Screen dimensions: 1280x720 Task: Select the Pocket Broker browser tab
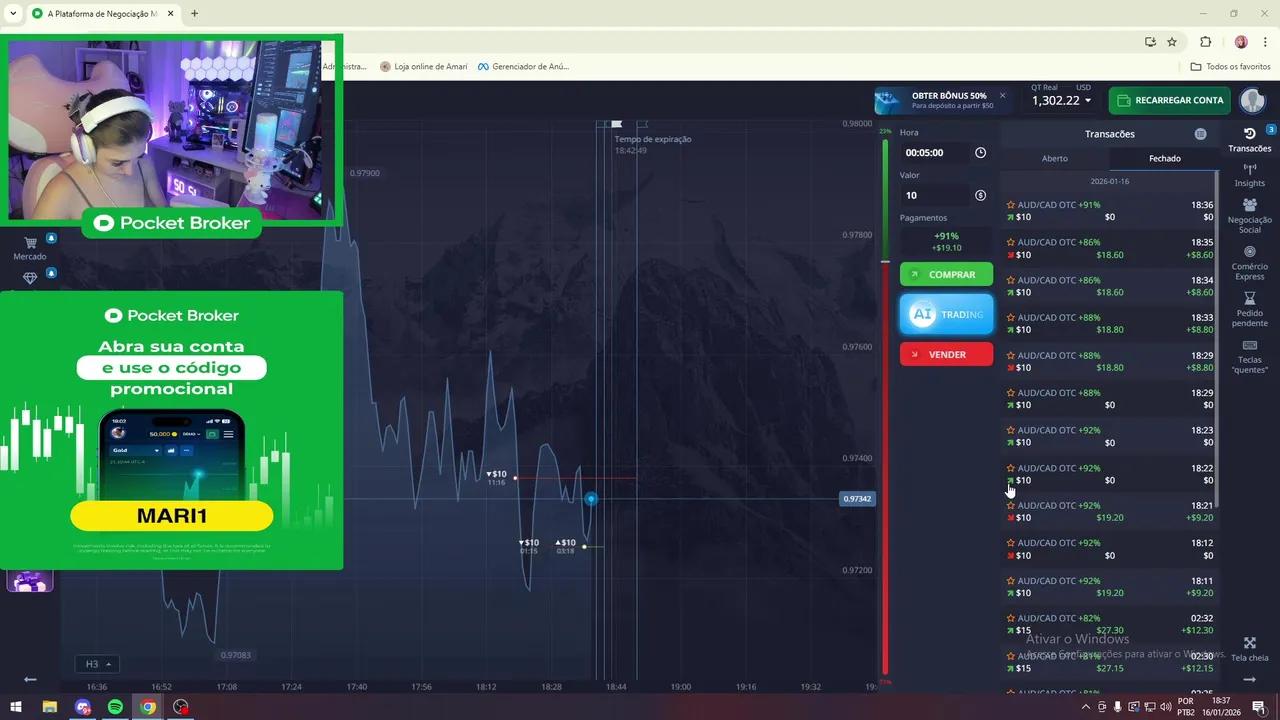click(102, 14)
